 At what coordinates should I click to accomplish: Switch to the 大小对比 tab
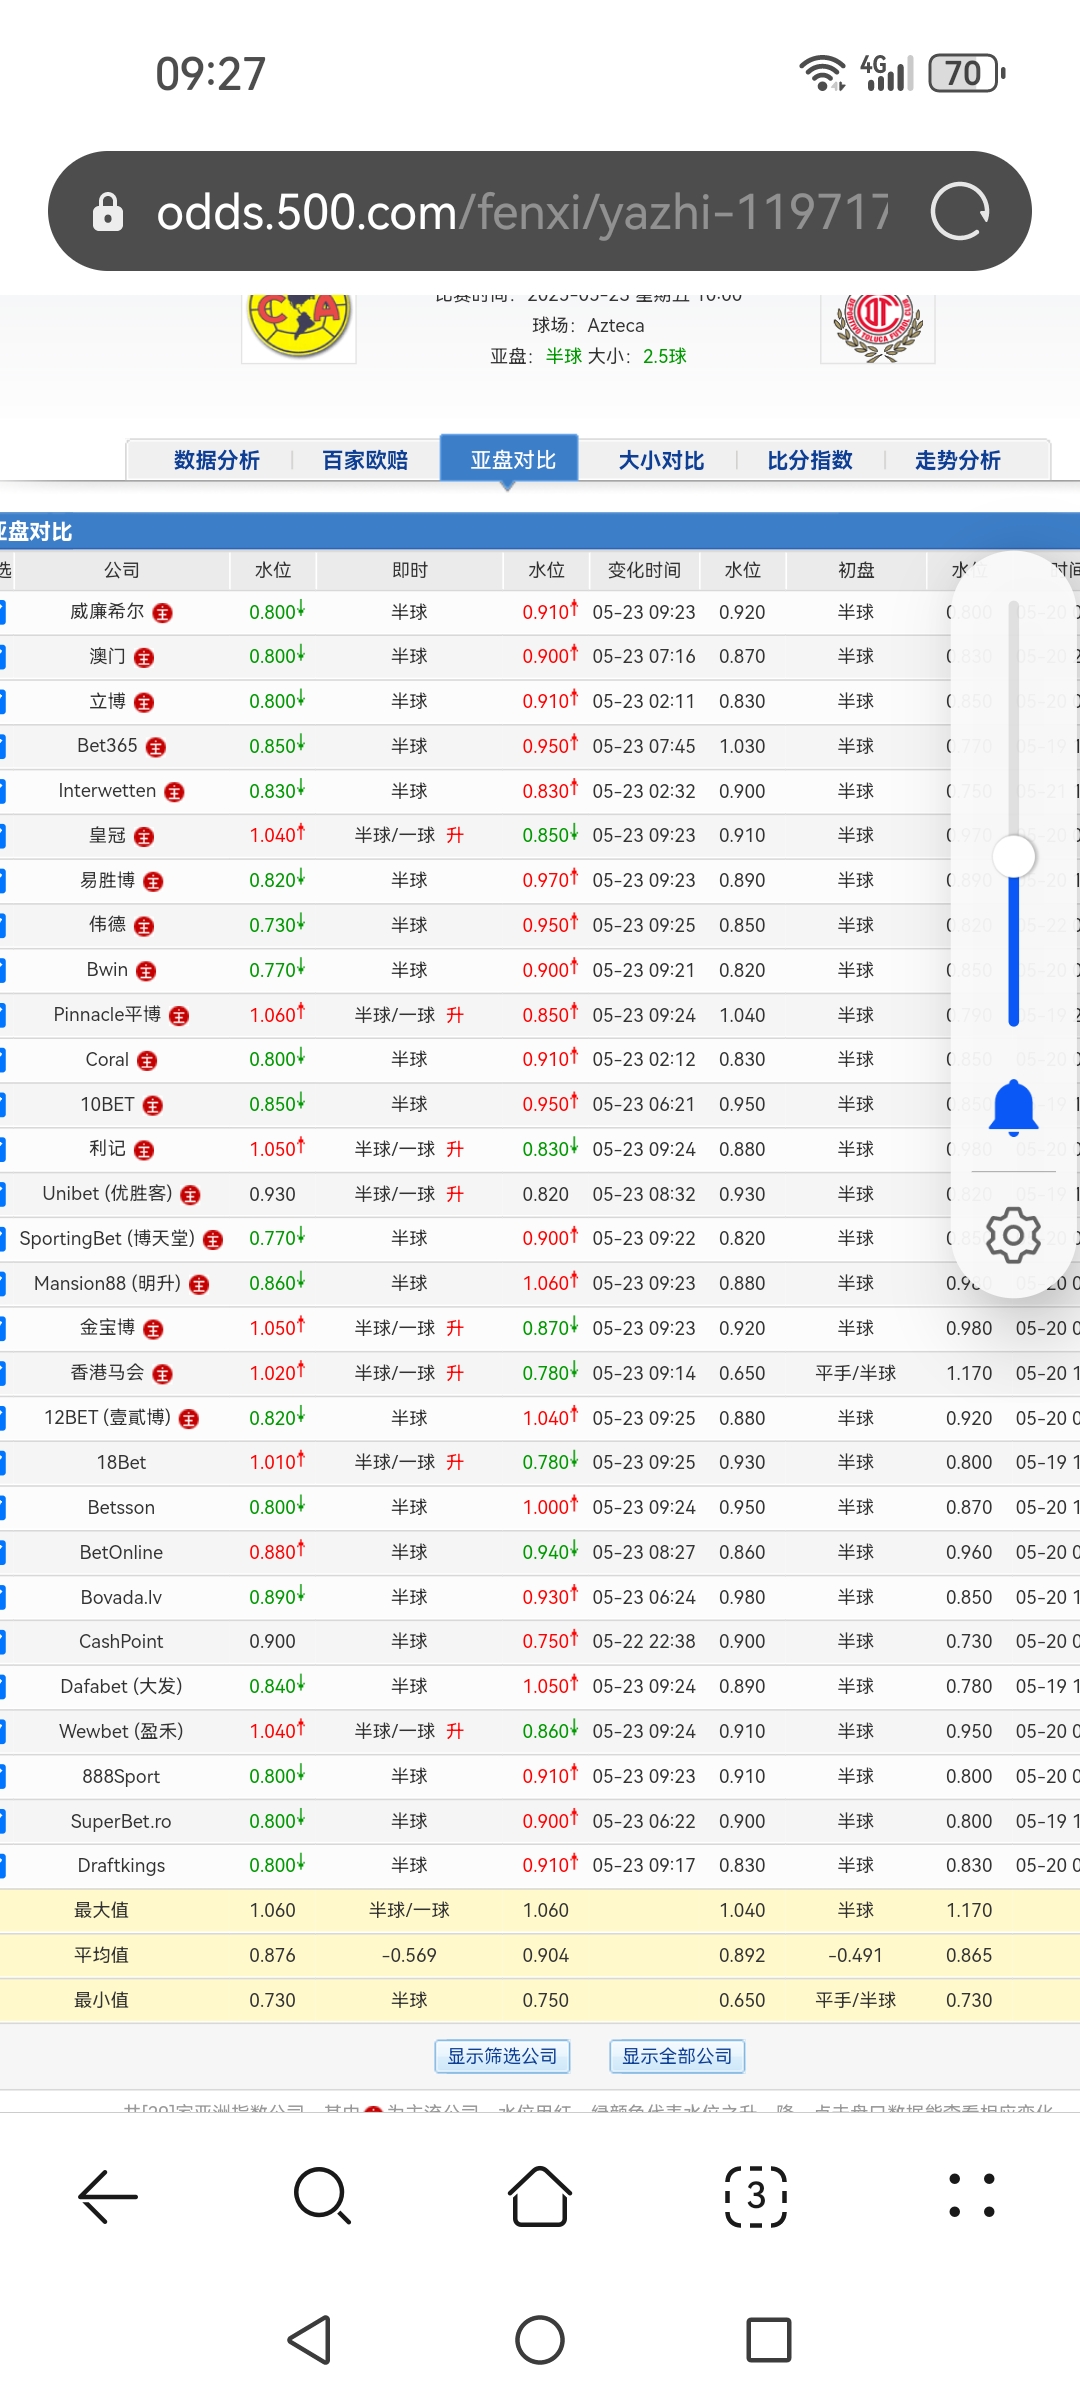point(661,460)
